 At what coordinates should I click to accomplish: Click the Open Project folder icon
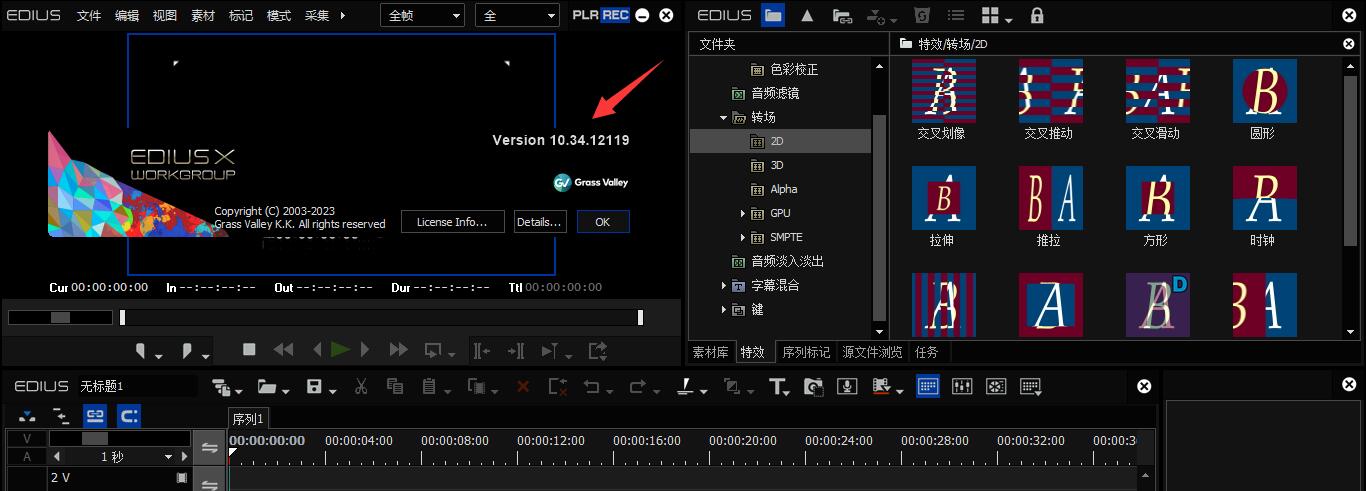coord(267,387)
